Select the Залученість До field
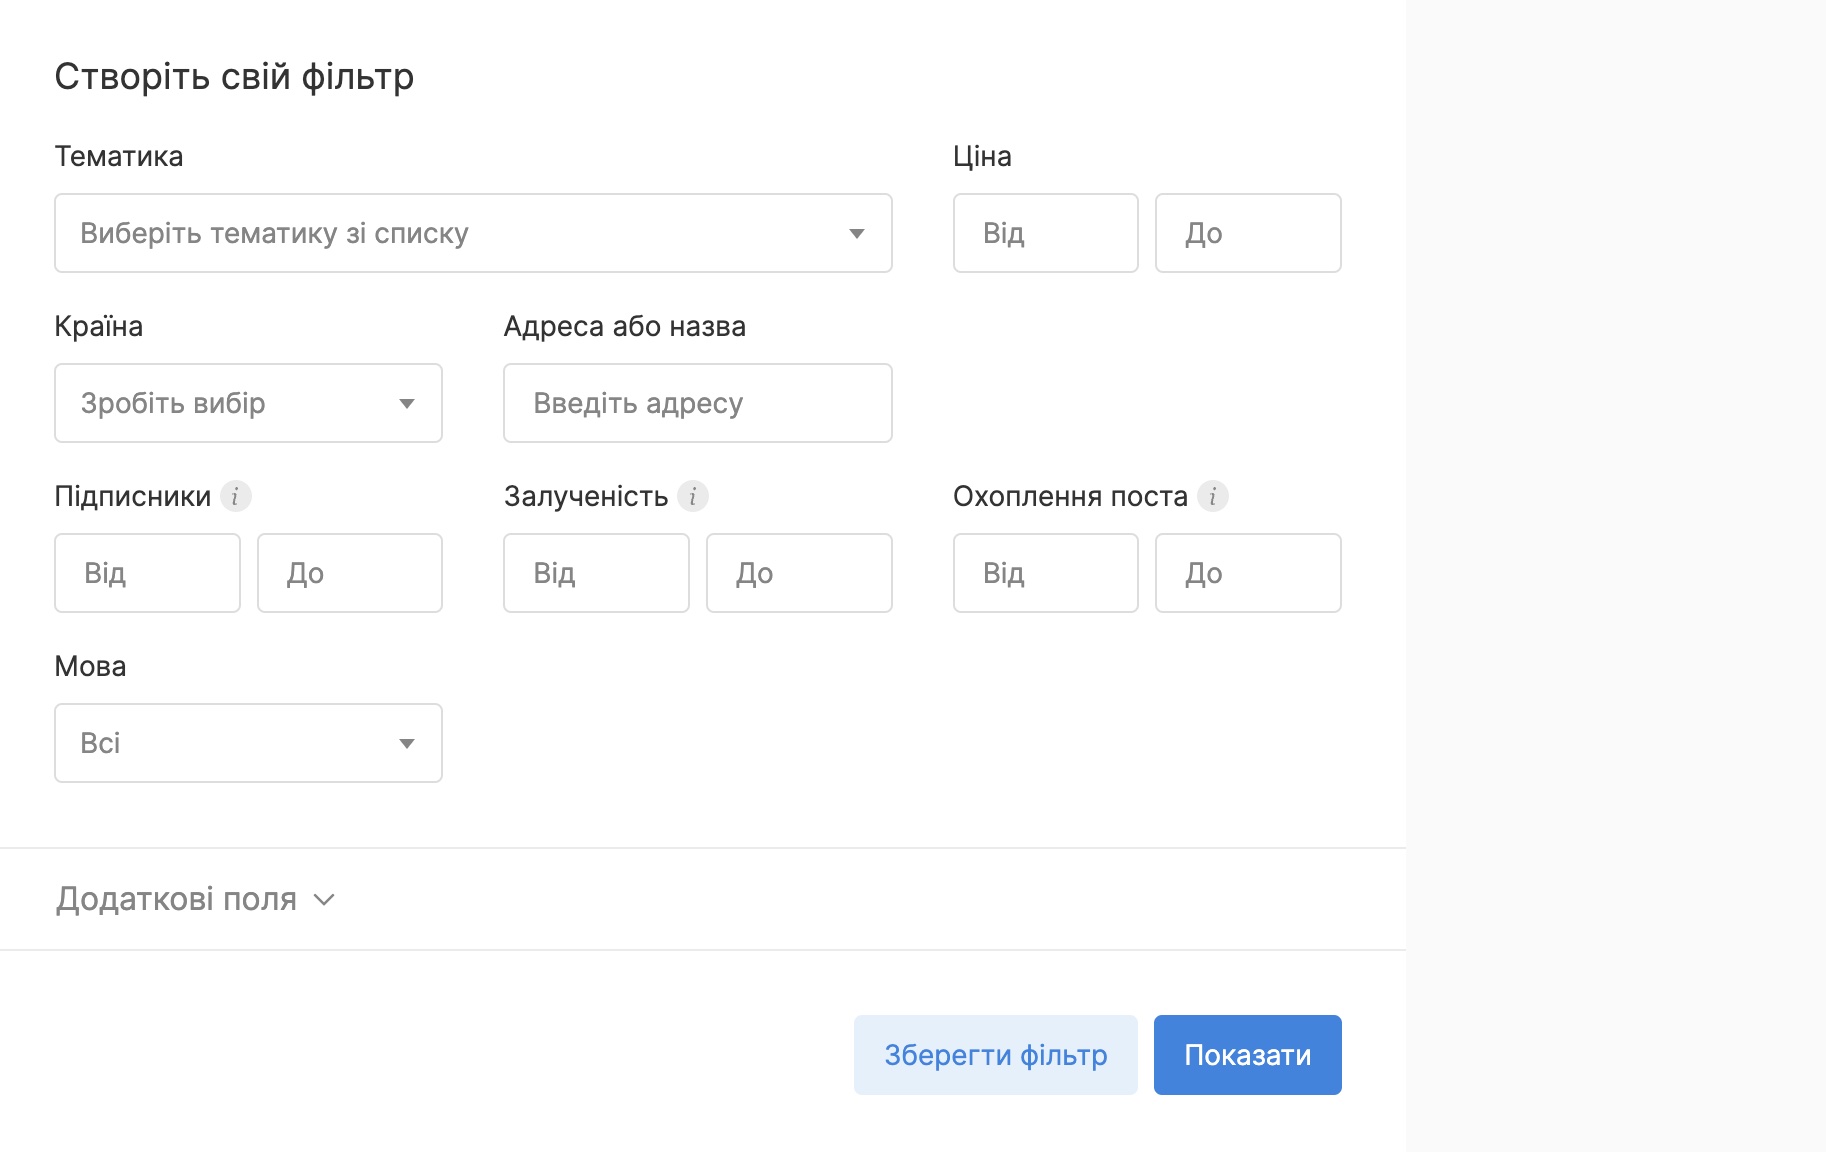Viewport: 1826px width, 1152px height. pyautogui.click(x=798, y=573)
